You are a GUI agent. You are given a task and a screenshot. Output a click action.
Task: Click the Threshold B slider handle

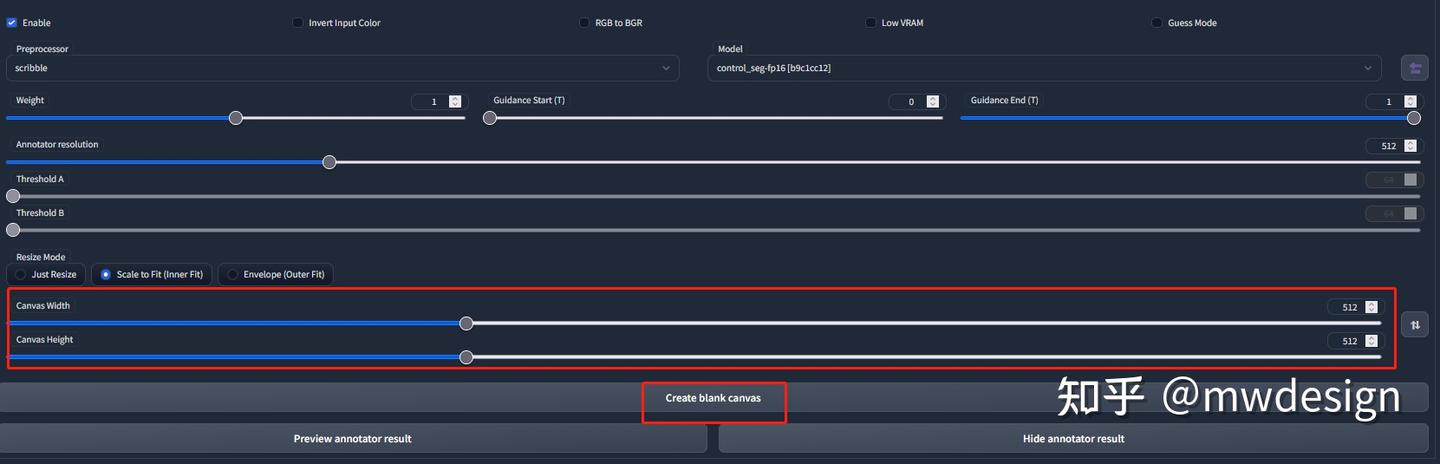[13, 230]
